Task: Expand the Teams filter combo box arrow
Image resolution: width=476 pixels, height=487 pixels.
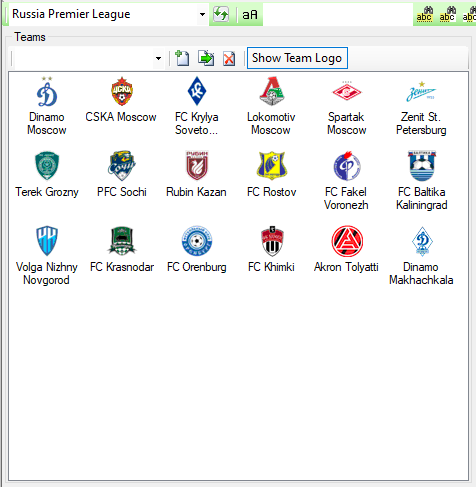Action: coord(158,59)
